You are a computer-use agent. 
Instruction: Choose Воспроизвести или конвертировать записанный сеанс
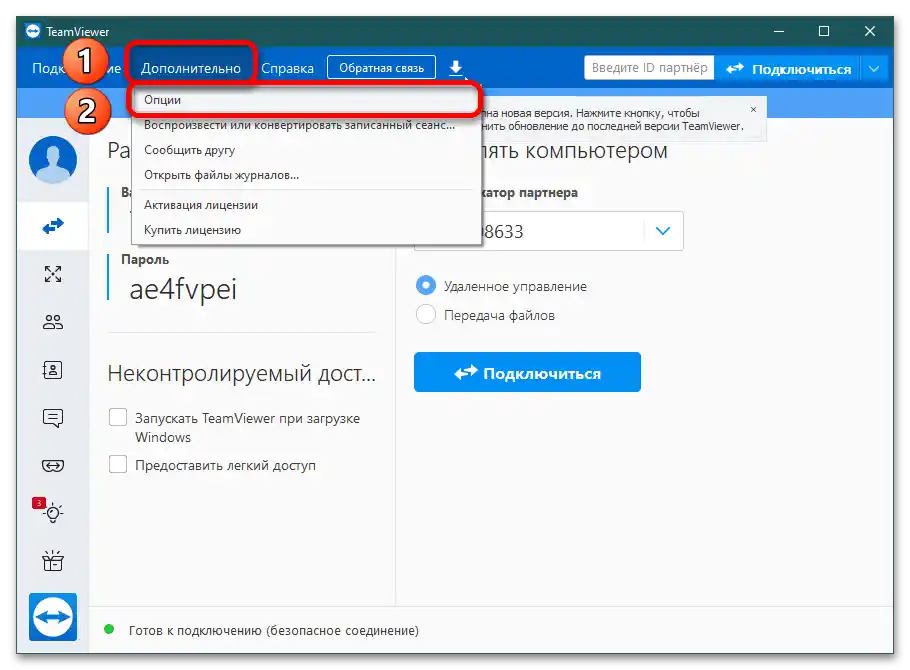click(306, 125)
